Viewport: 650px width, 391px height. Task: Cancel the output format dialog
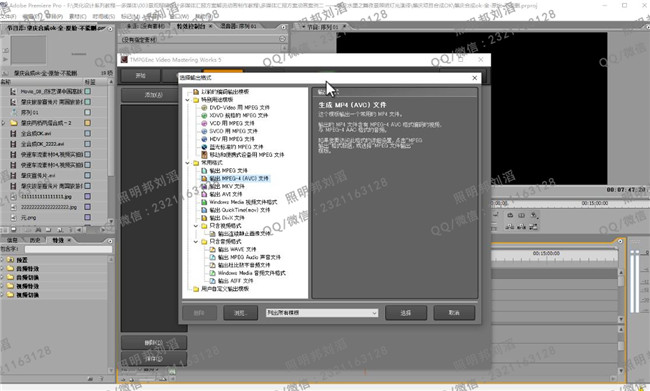coord(454,313)
